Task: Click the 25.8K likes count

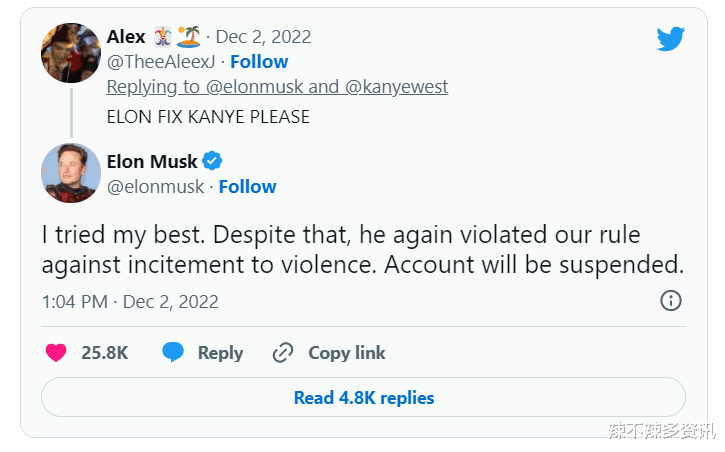Action: pos(104,352)
